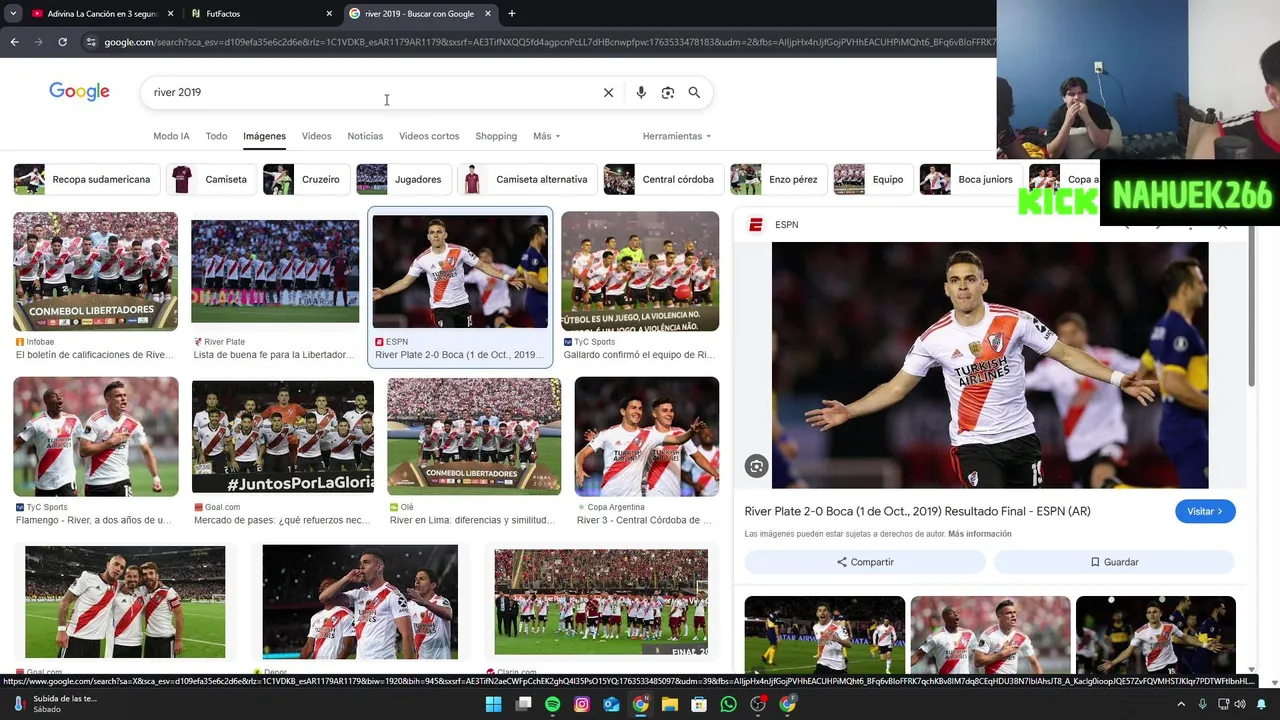Viewport: 1280px width, 720px height.
Task: Switch to Shopping tab
Action: pyautogui.click(x=496, y=136)
